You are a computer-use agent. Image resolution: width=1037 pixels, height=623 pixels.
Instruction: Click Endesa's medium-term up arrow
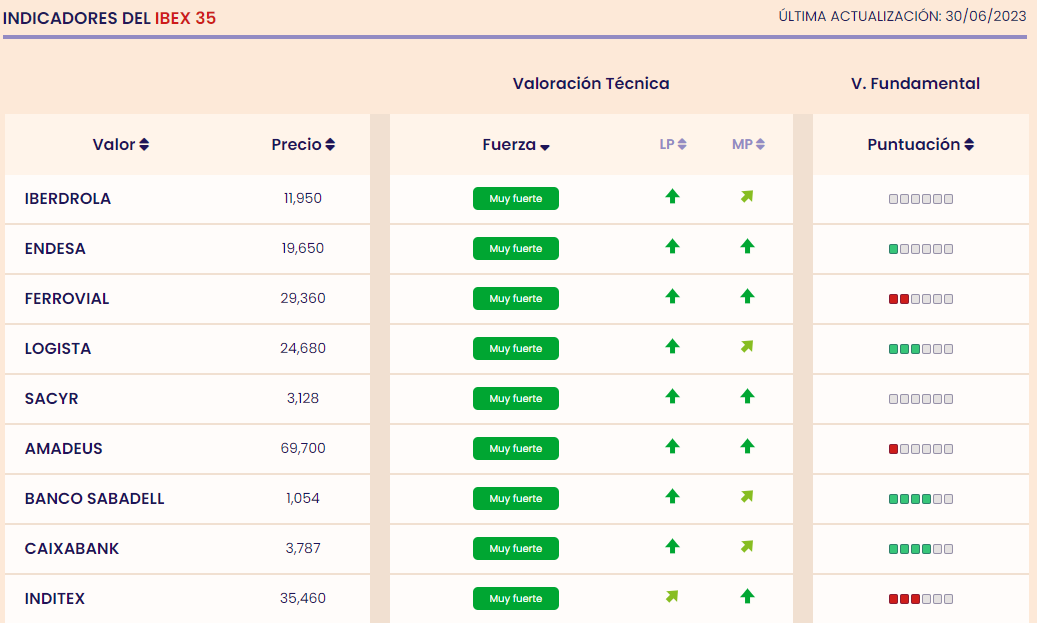[747, 247]
